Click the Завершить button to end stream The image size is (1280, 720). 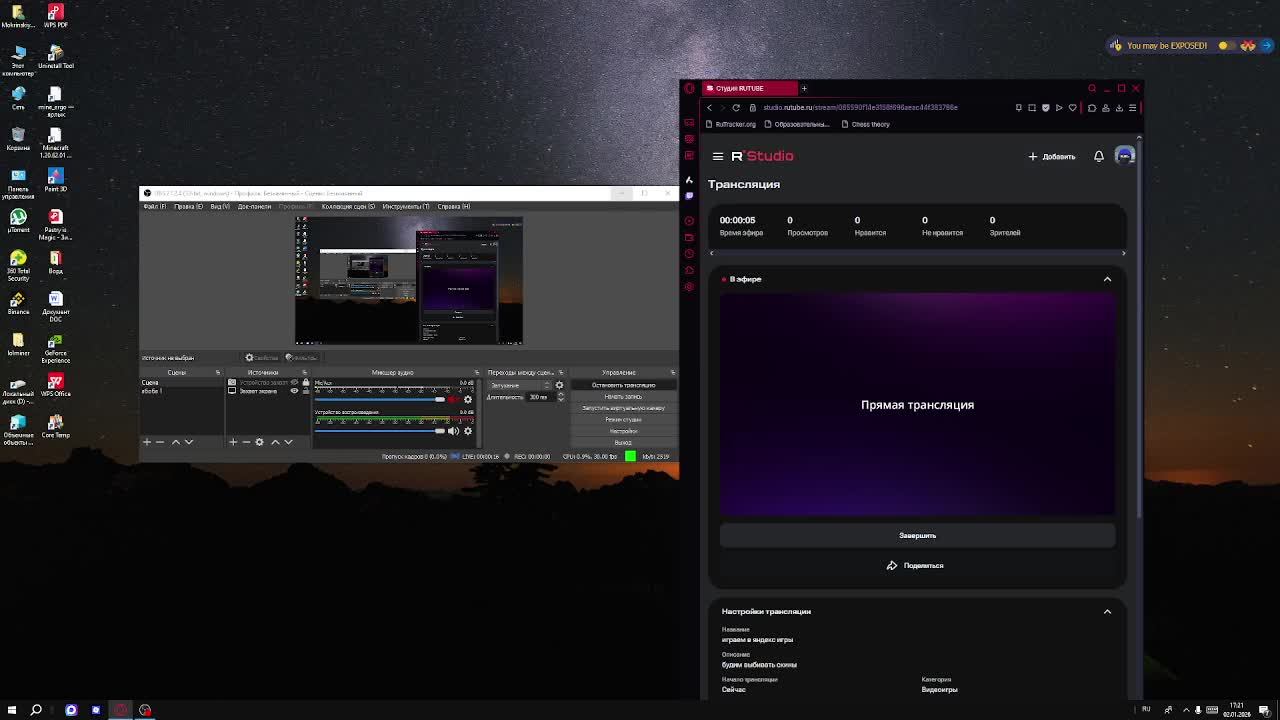[917, 536]
